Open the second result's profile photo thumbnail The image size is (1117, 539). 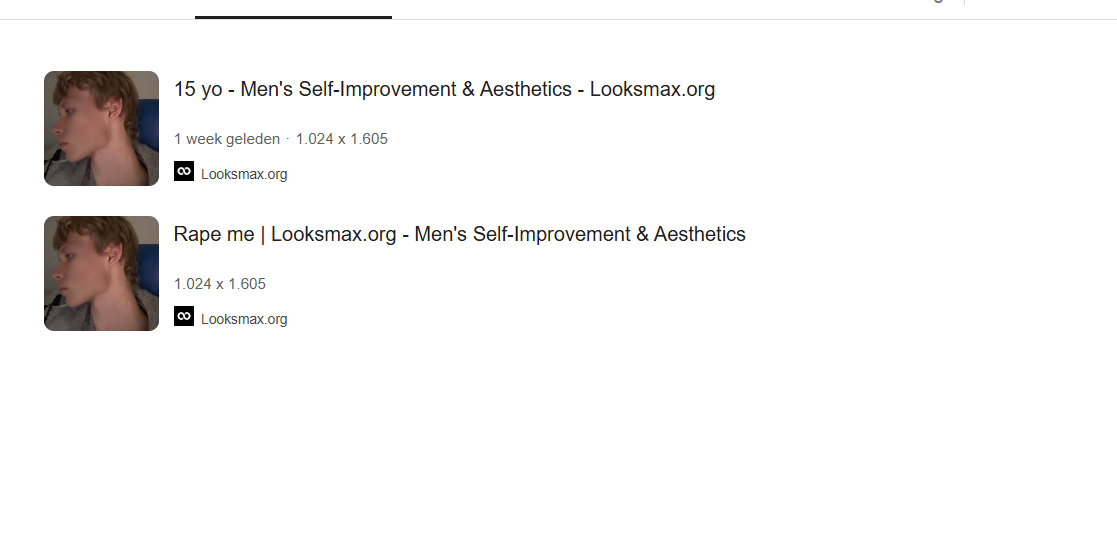coord(101,273)
